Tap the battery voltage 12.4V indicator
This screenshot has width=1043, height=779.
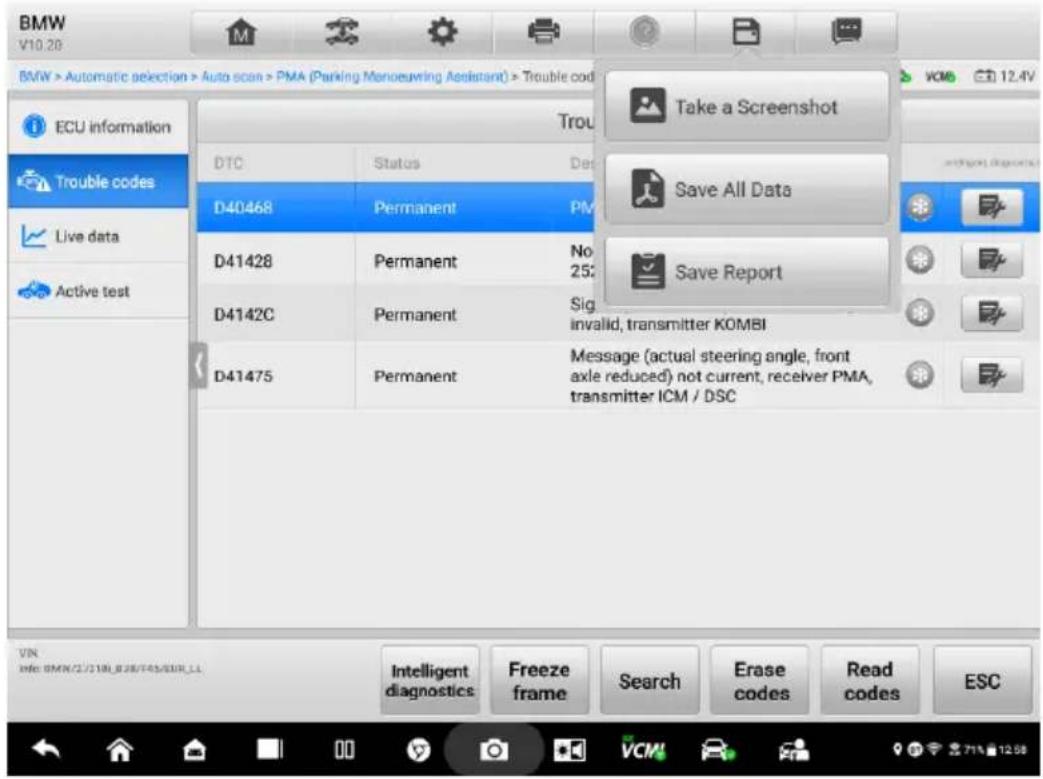click(1004, 77)
